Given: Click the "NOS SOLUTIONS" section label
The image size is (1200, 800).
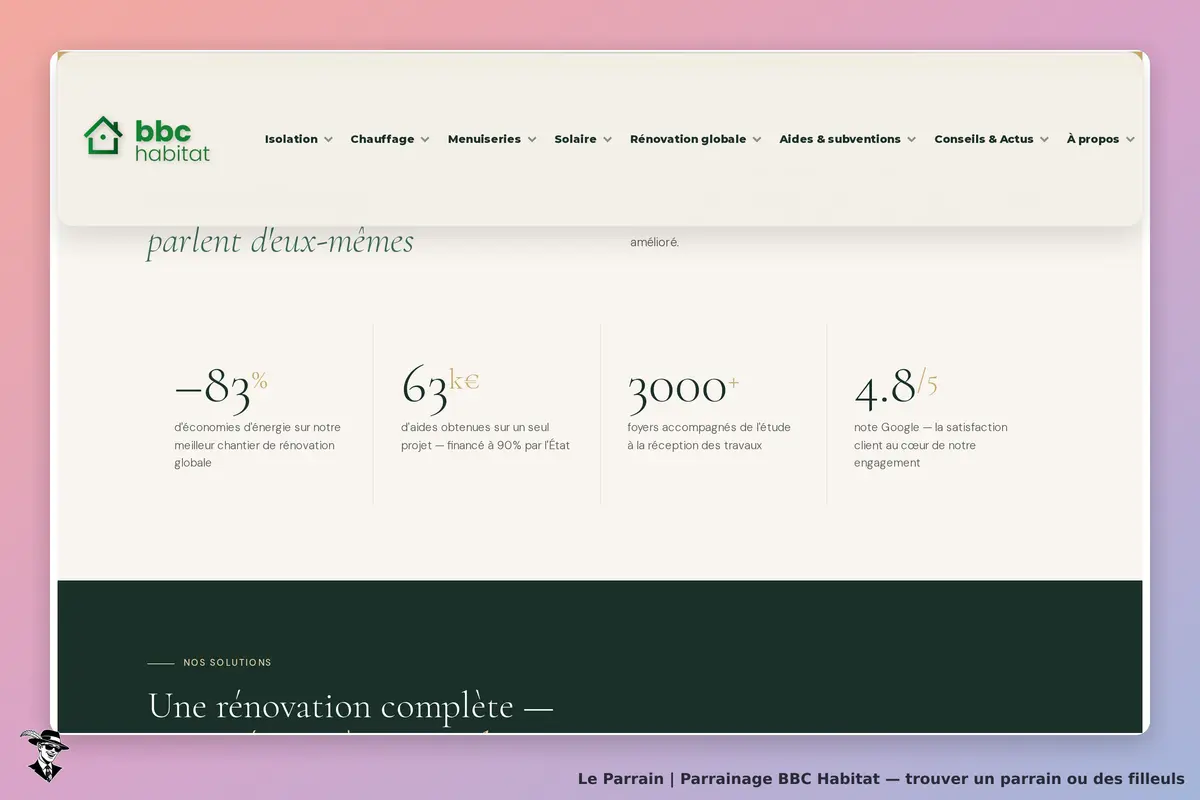Looking at the screenshot, I should [x=227, y=662].
